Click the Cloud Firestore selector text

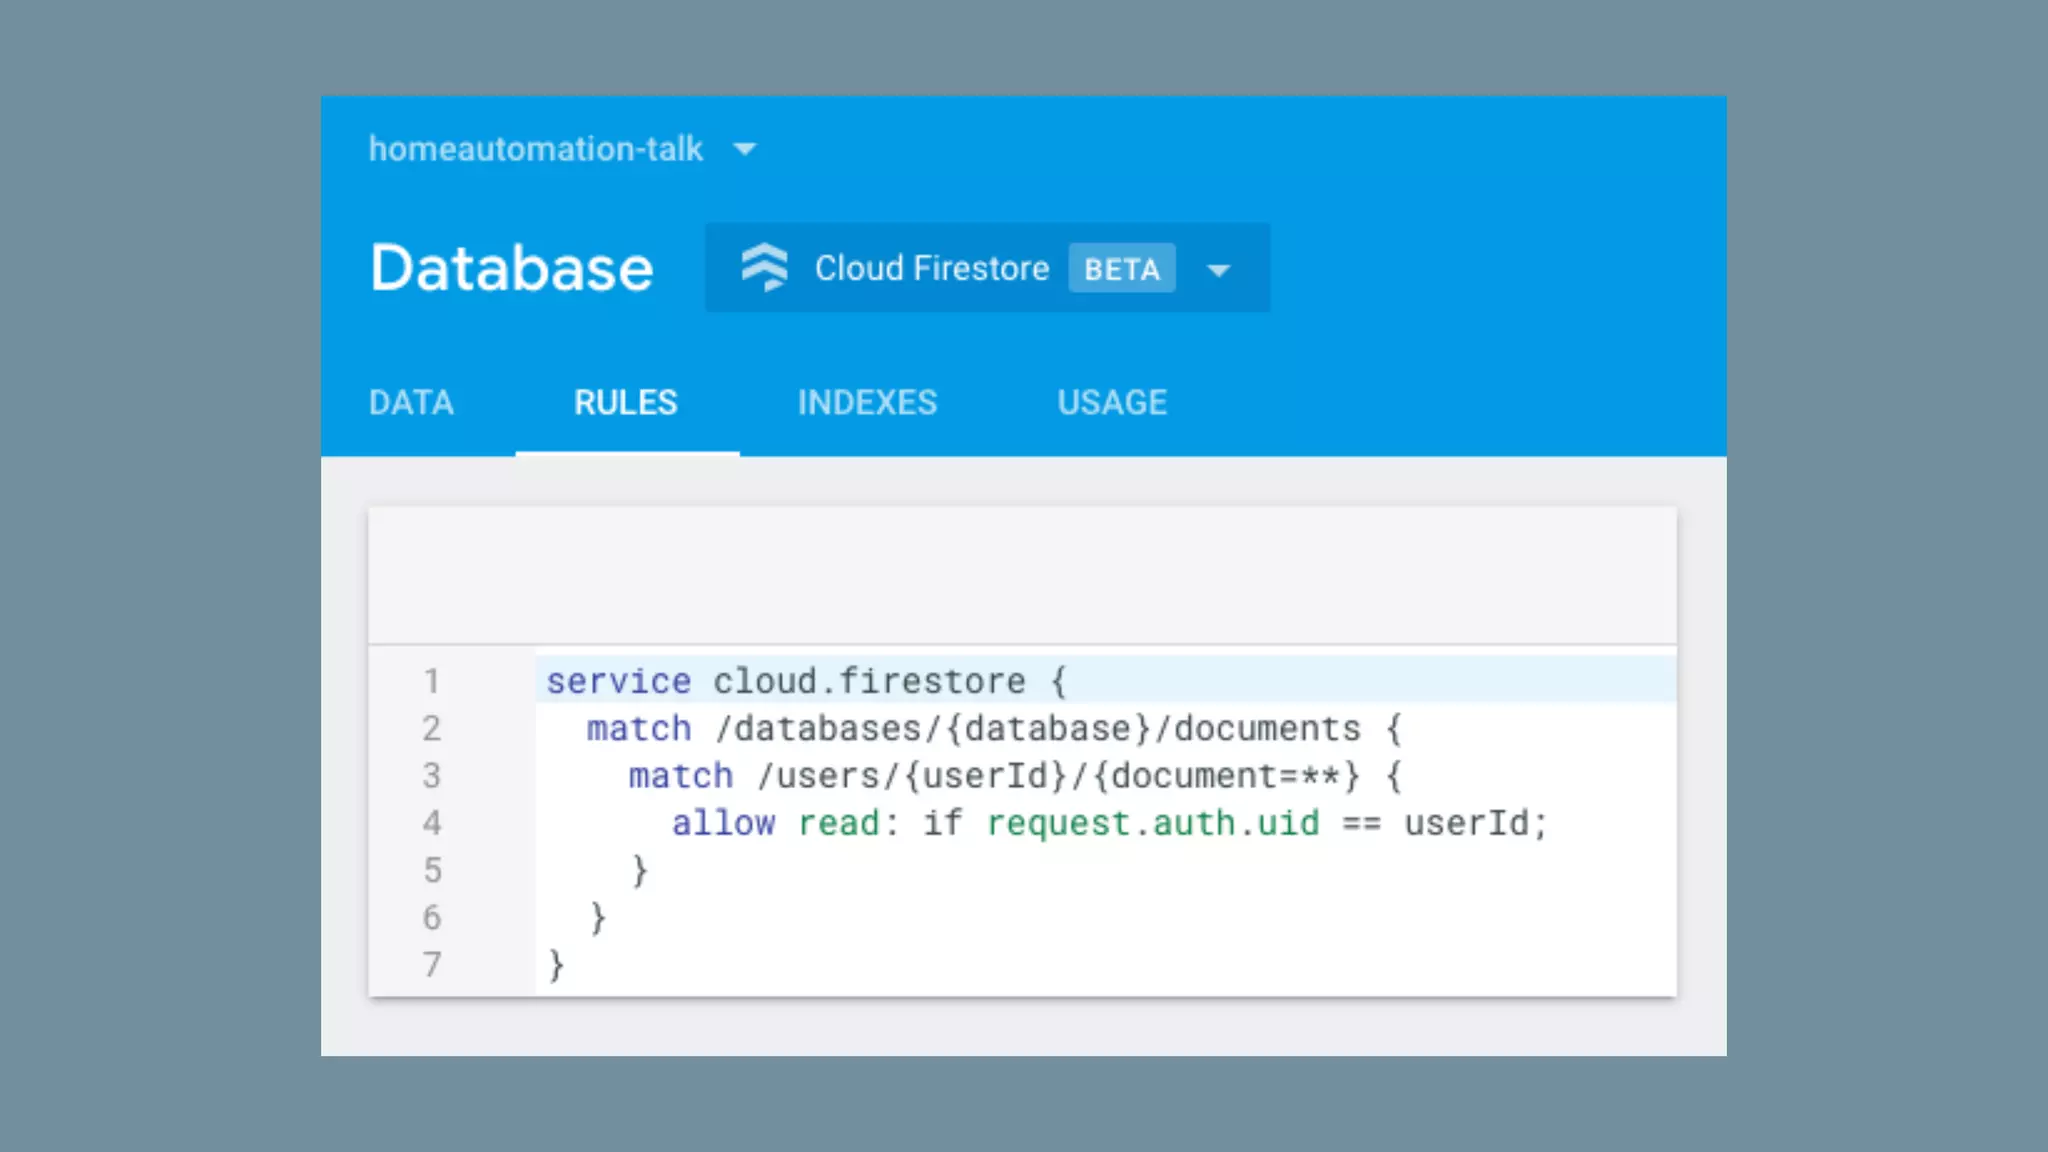[x=931, y=268]
